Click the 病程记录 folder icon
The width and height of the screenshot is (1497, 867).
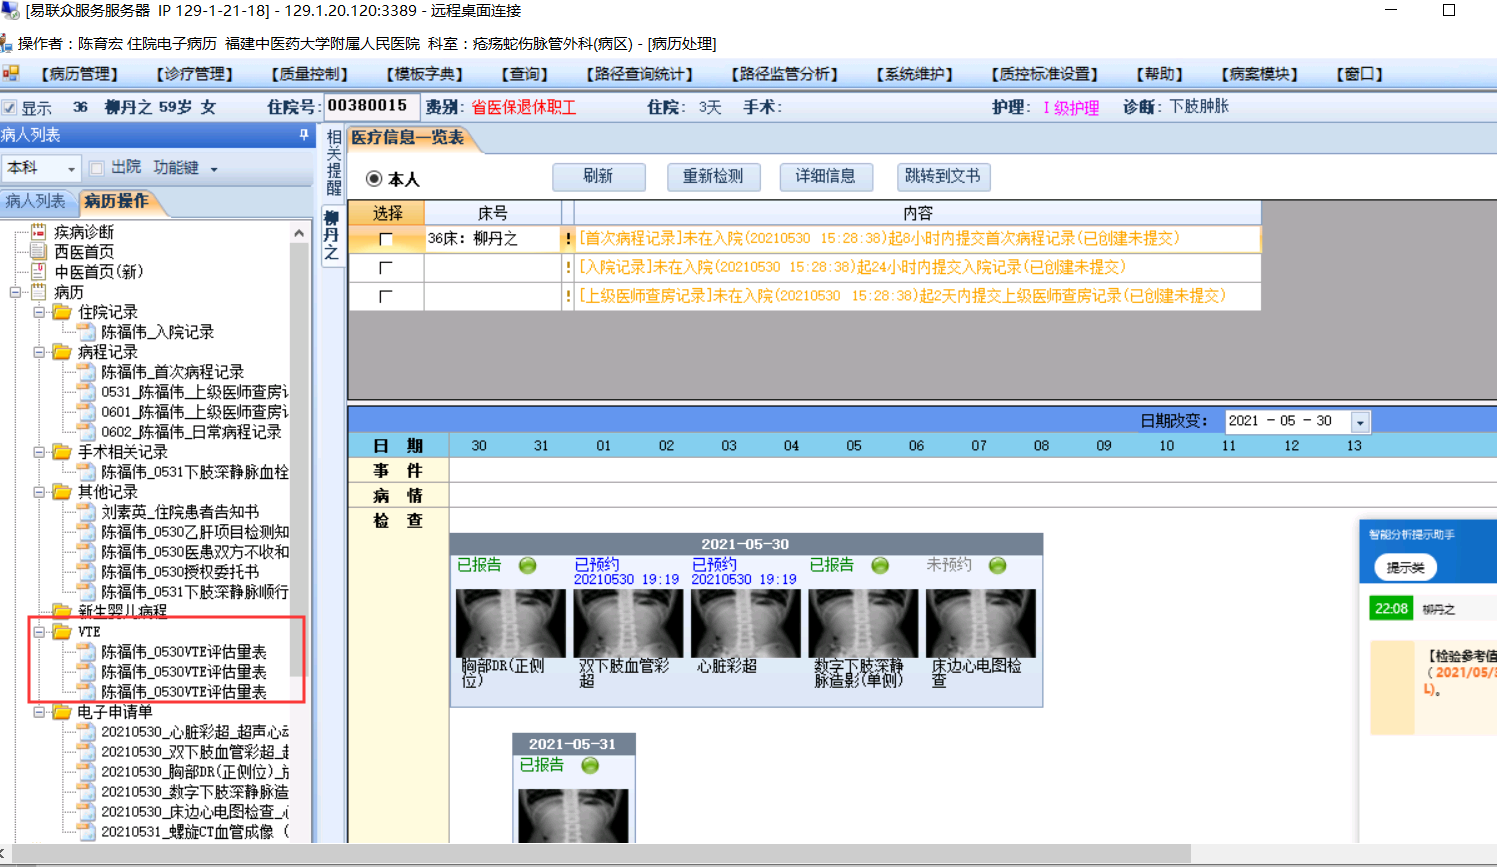pyautogui.click(x=62, y=352)
